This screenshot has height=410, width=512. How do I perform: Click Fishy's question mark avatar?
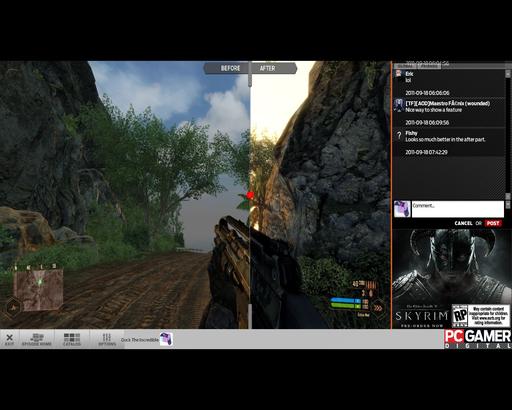point(399,135)
